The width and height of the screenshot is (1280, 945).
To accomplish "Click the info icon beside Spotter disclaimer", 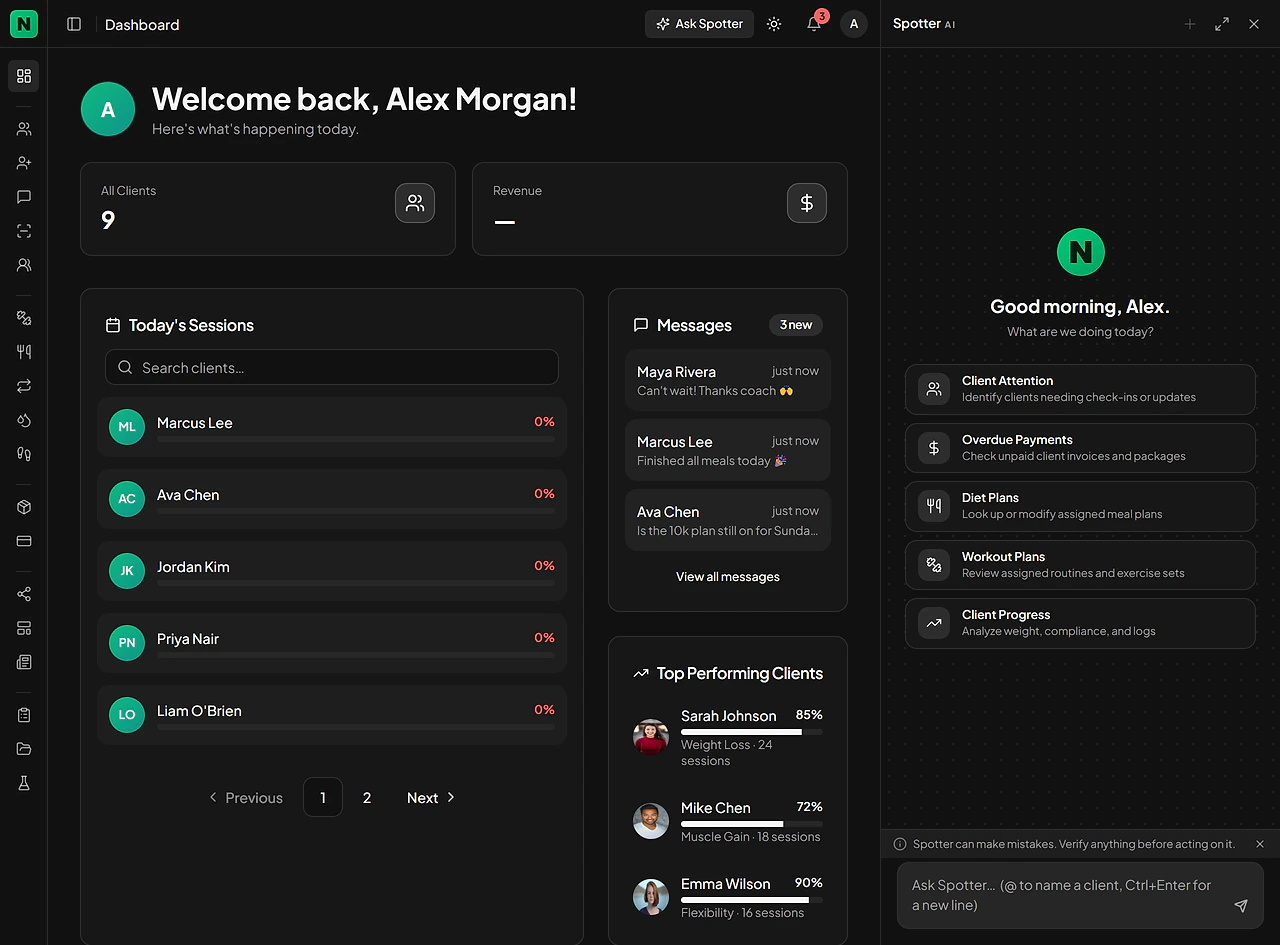I will click(900, 844).
